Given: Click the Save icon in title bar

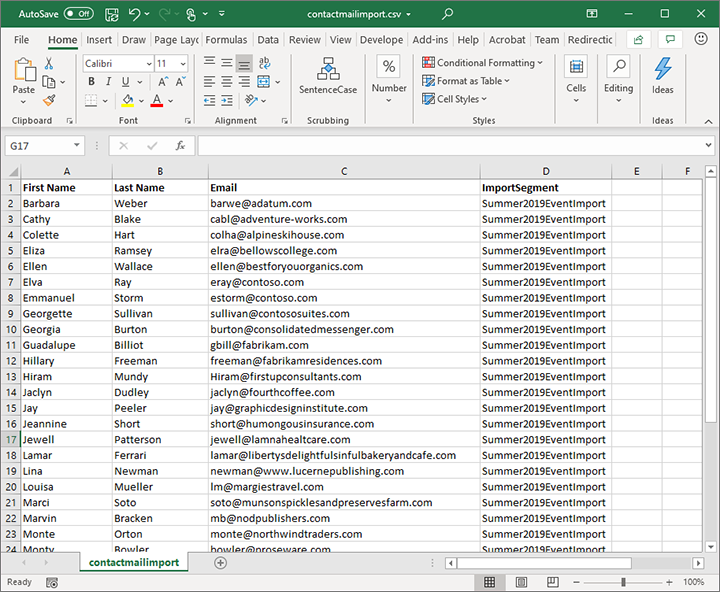Looking at the screenshot, I should tap(112, 14).
